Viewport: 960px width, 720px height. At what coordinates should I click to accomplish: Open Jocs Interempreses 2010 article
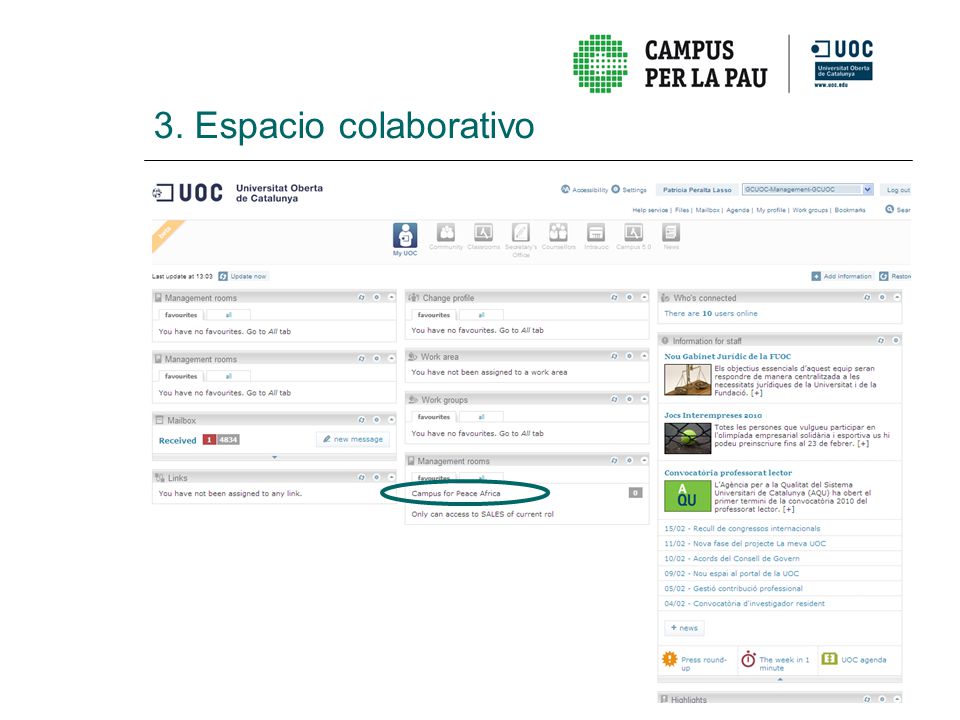coord(713,415)
